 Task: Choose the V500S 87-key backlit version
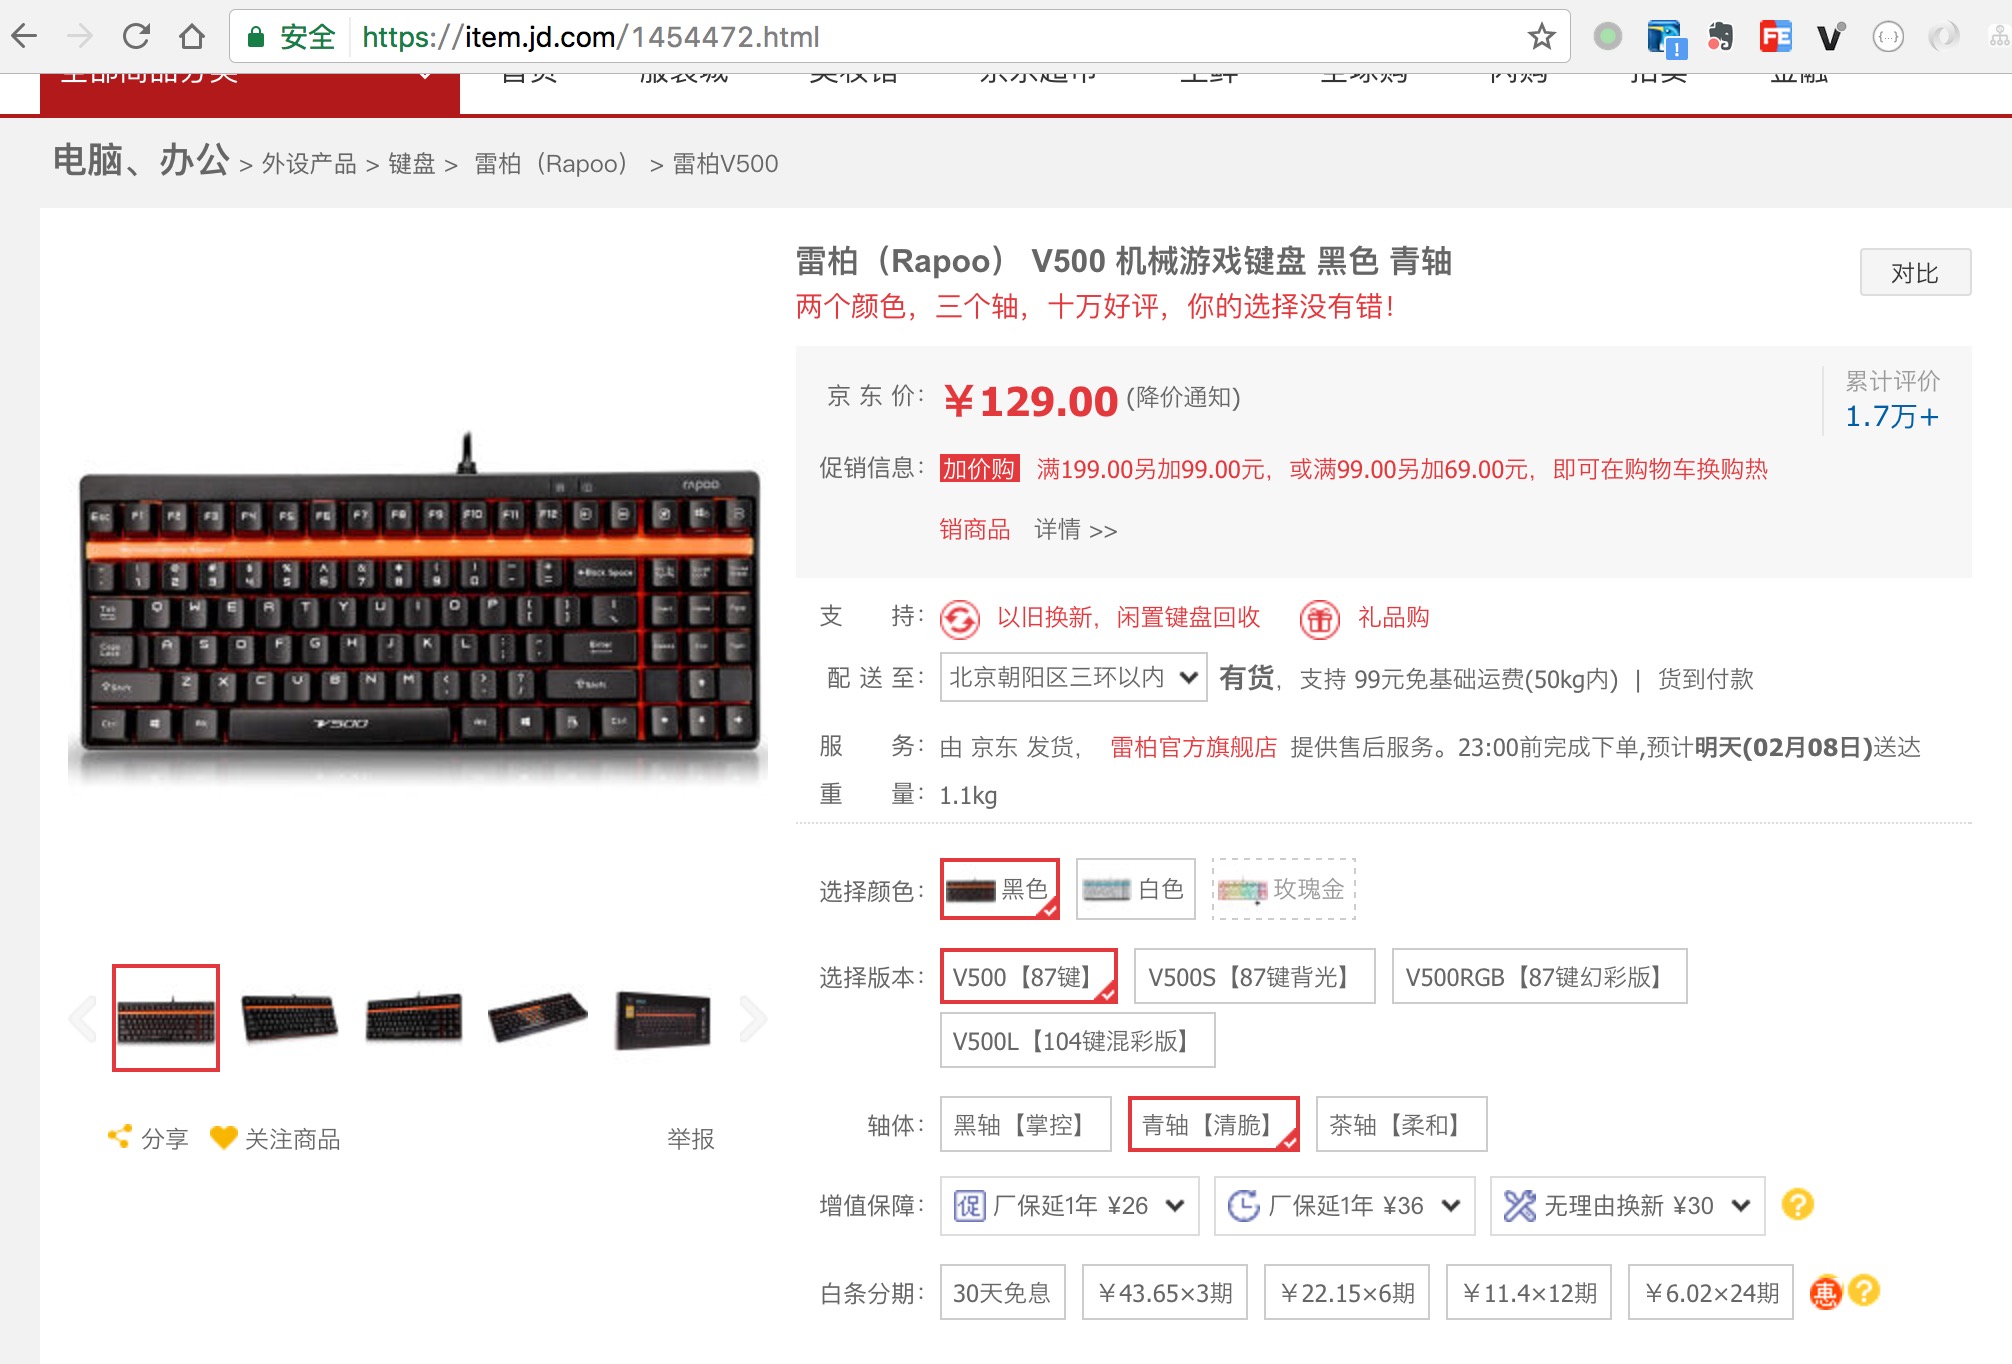pyautogui.click(x=1253, y=977)
